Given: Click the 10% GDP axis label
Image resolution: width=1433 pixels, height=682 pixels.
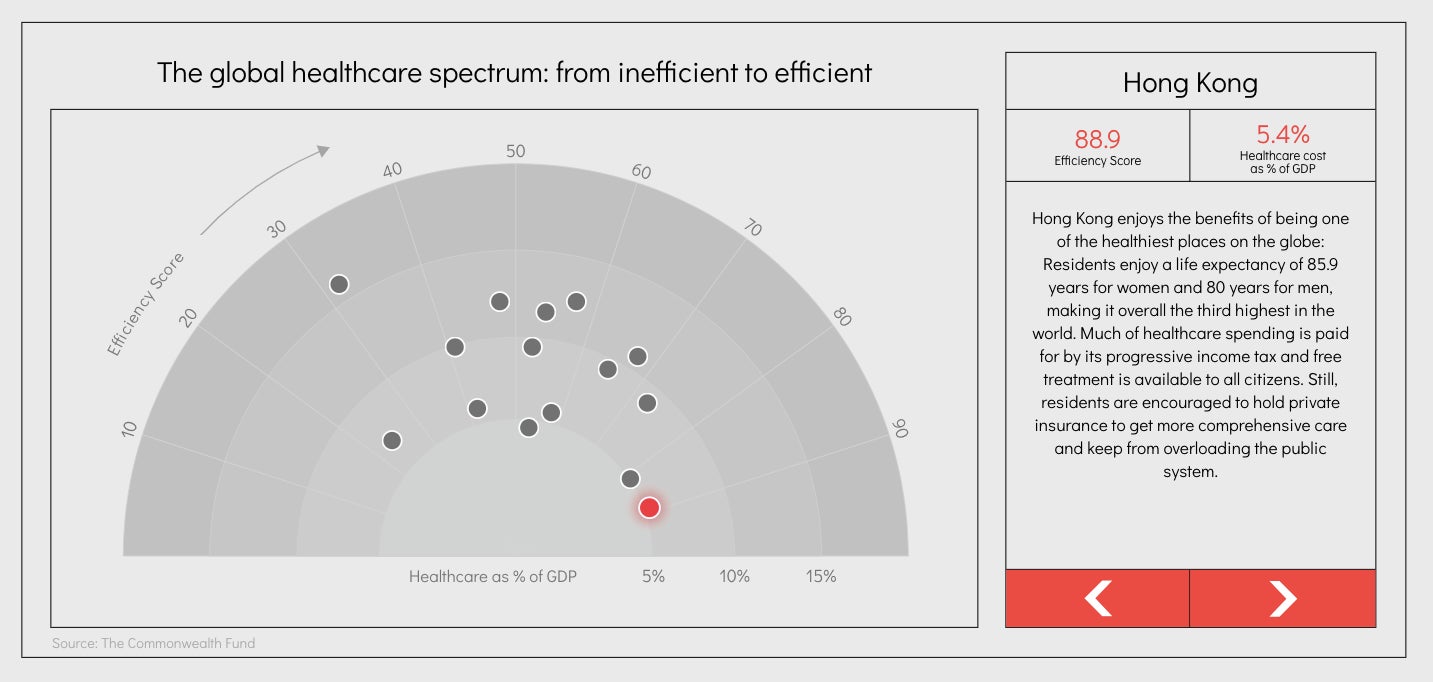Looking at the screenshot, I should pos(735,576).
